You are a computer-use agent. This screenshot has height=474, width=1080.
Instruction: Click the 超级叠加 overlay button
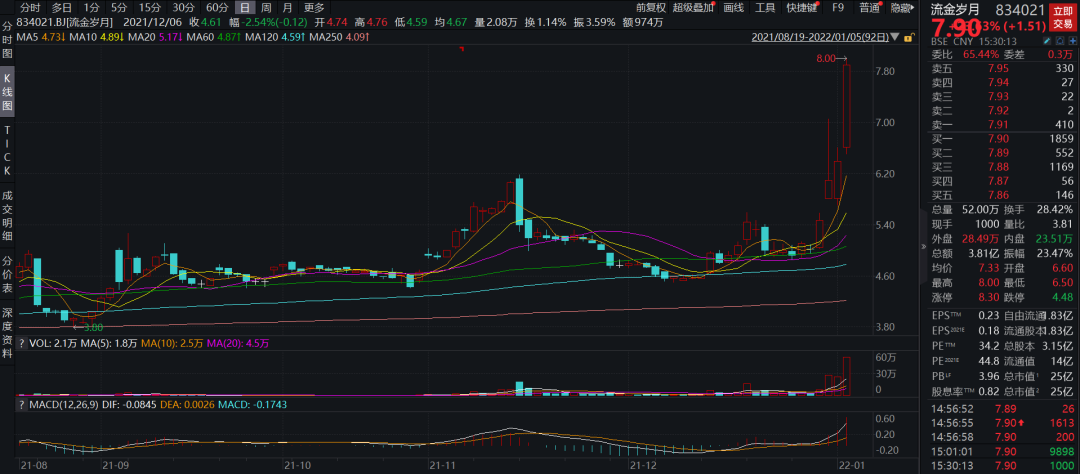click(693, 7)
